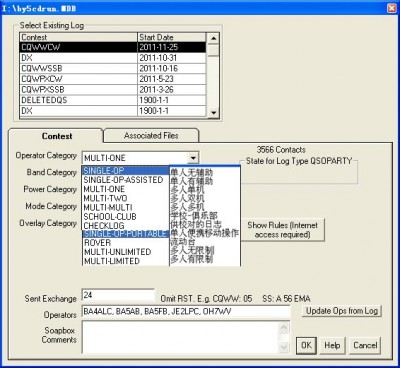Click the Start Date column header

pyautogui.click(x=172, y=37)
